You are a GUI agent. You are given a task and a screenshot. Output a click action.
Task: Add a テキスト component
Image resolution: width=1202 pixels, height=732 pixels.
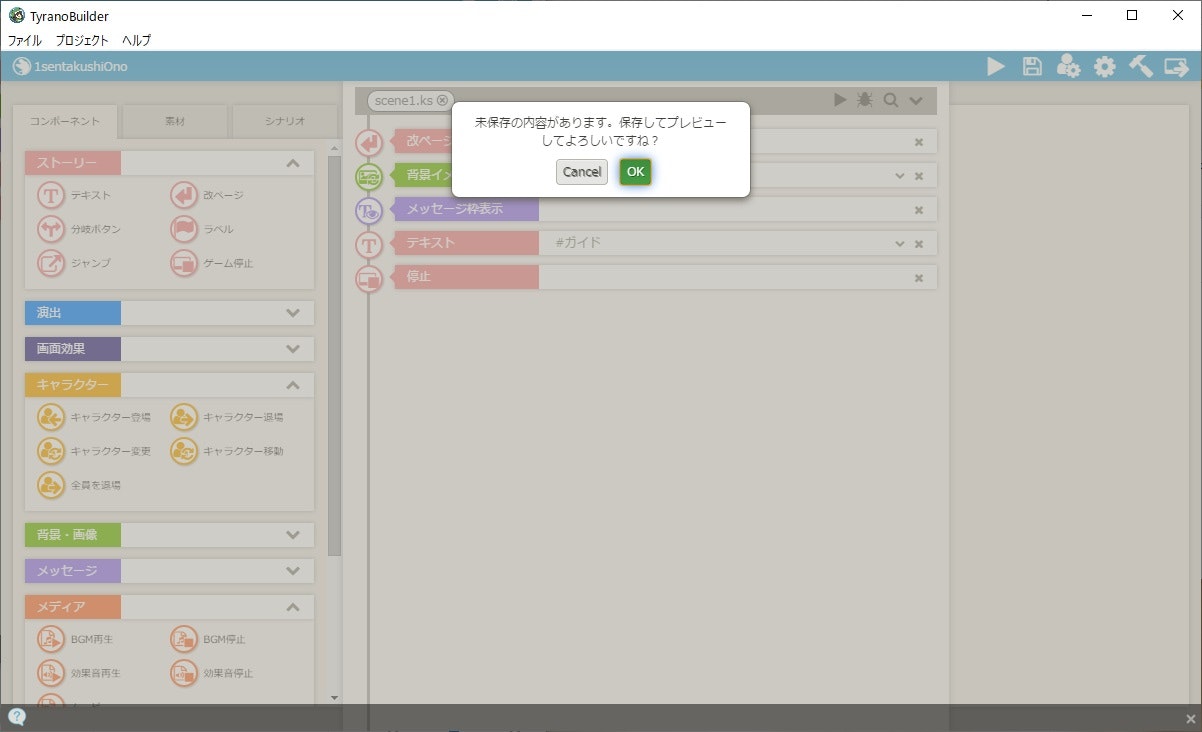[75, 195]
